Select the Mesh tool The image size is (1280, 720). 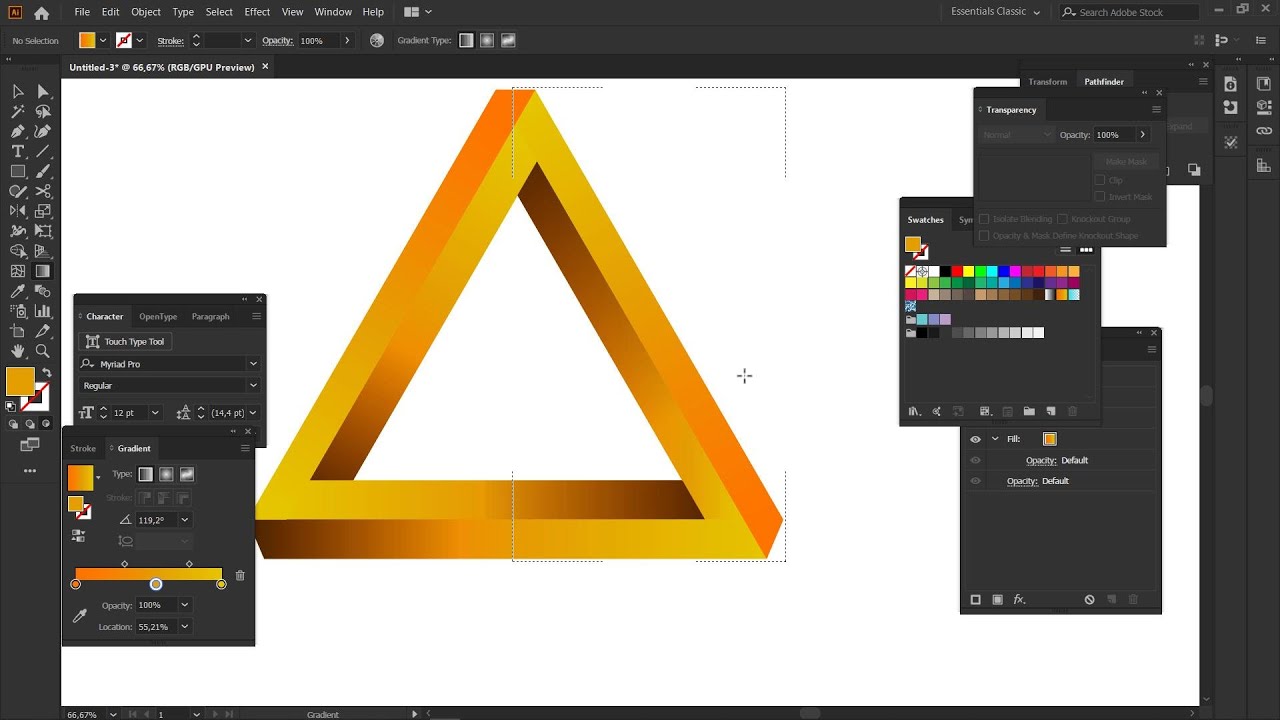18,271
